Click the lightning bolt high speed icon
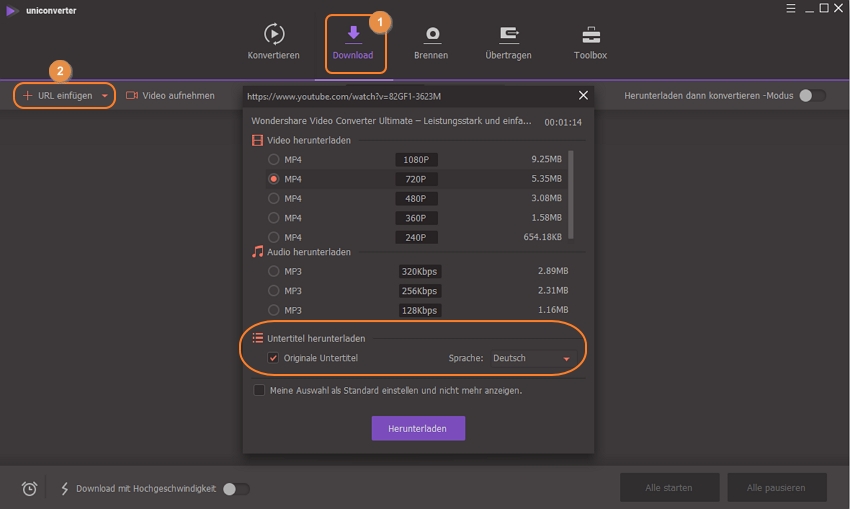This screenshot has width=850, height=509. point(65,488)
